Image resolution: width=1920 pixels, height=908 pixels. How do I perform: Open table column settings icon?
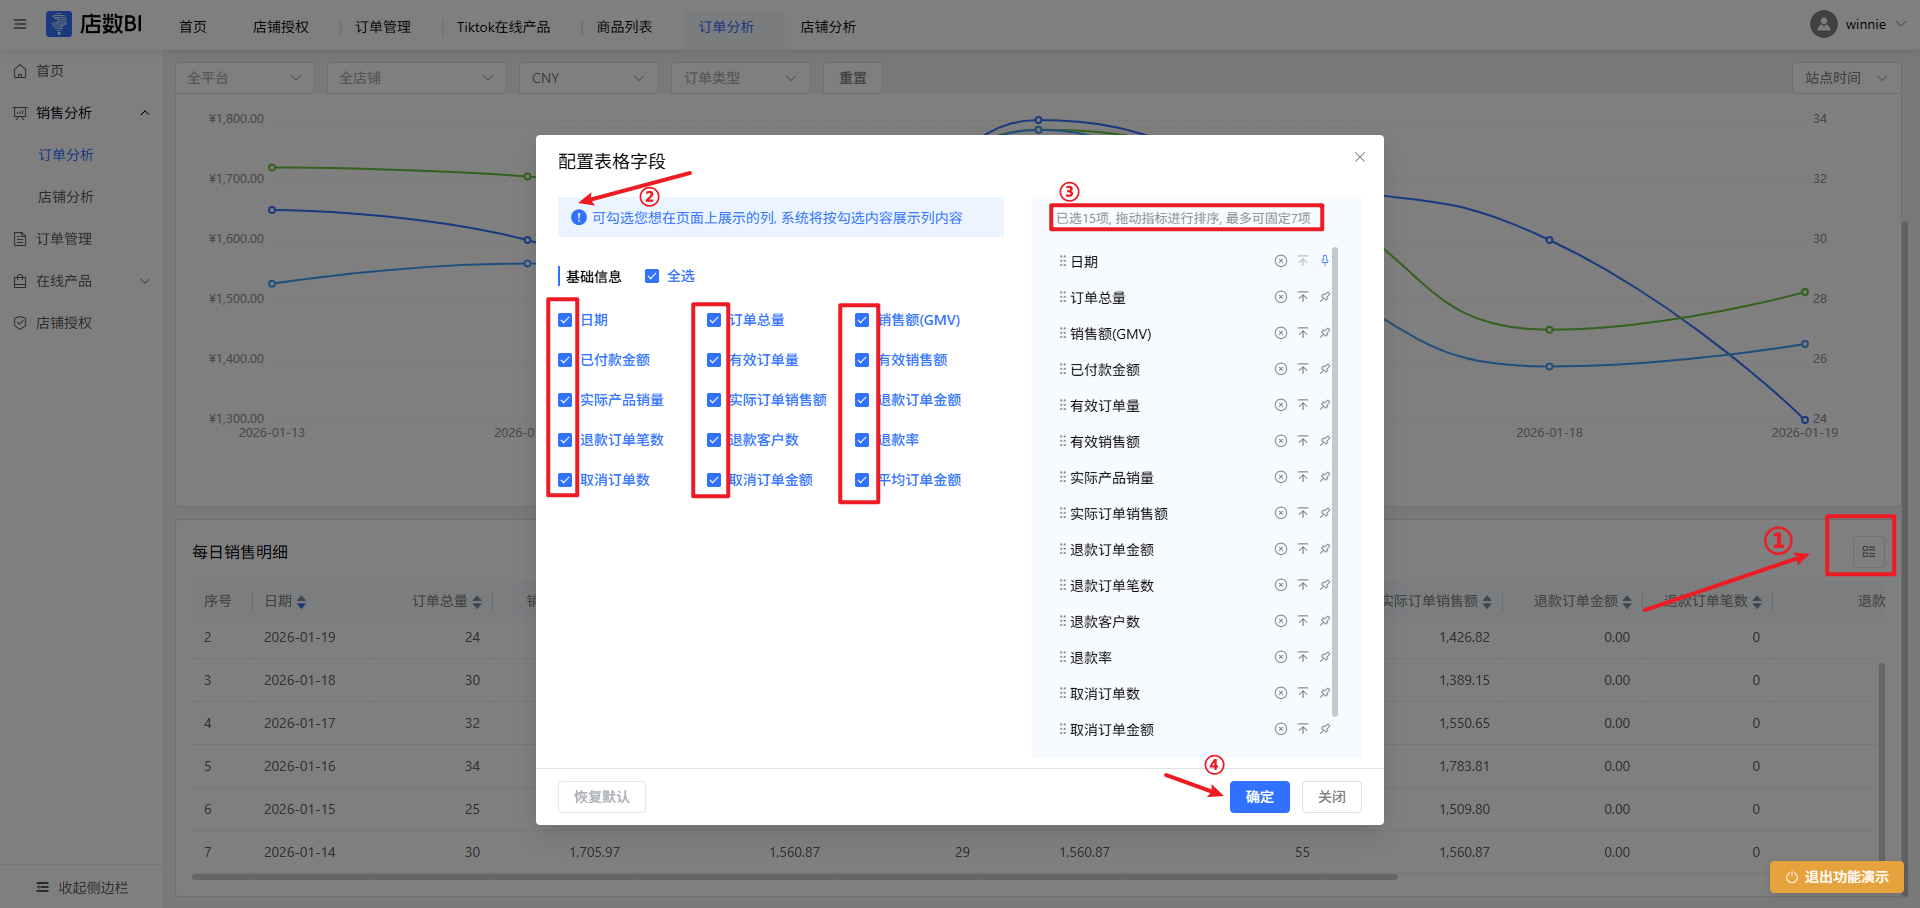pyautogui.click(x=1868, y=551)
